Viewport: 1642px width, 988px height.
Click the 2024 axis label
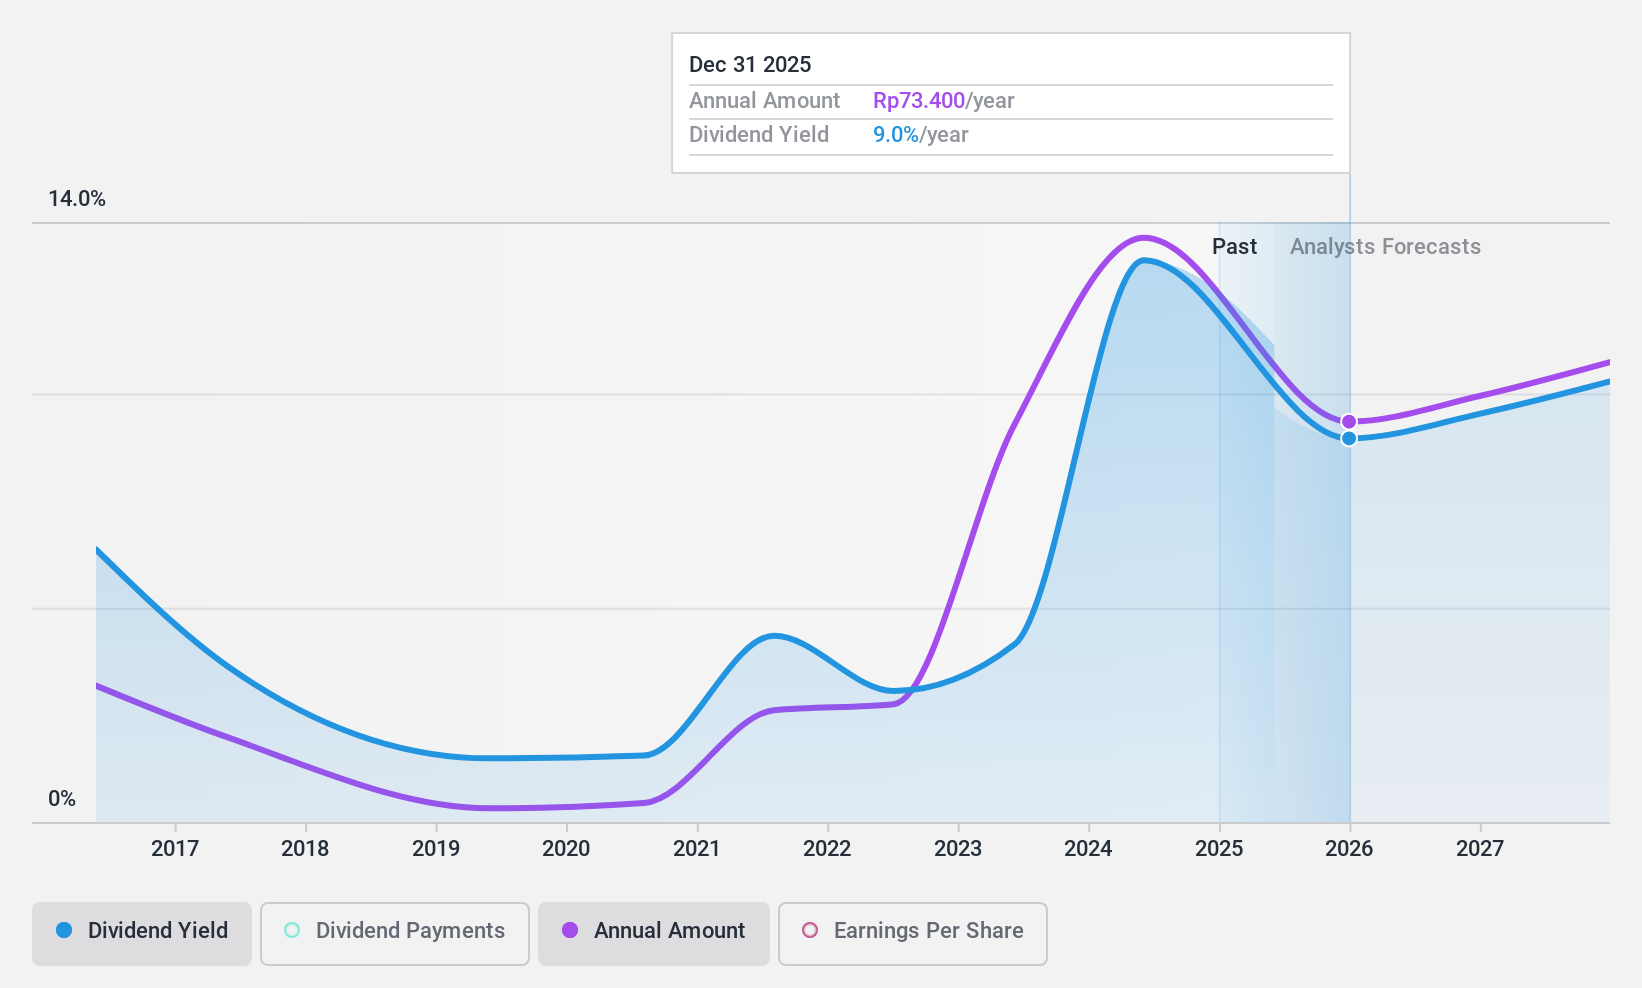click(x=1088, y=849)
